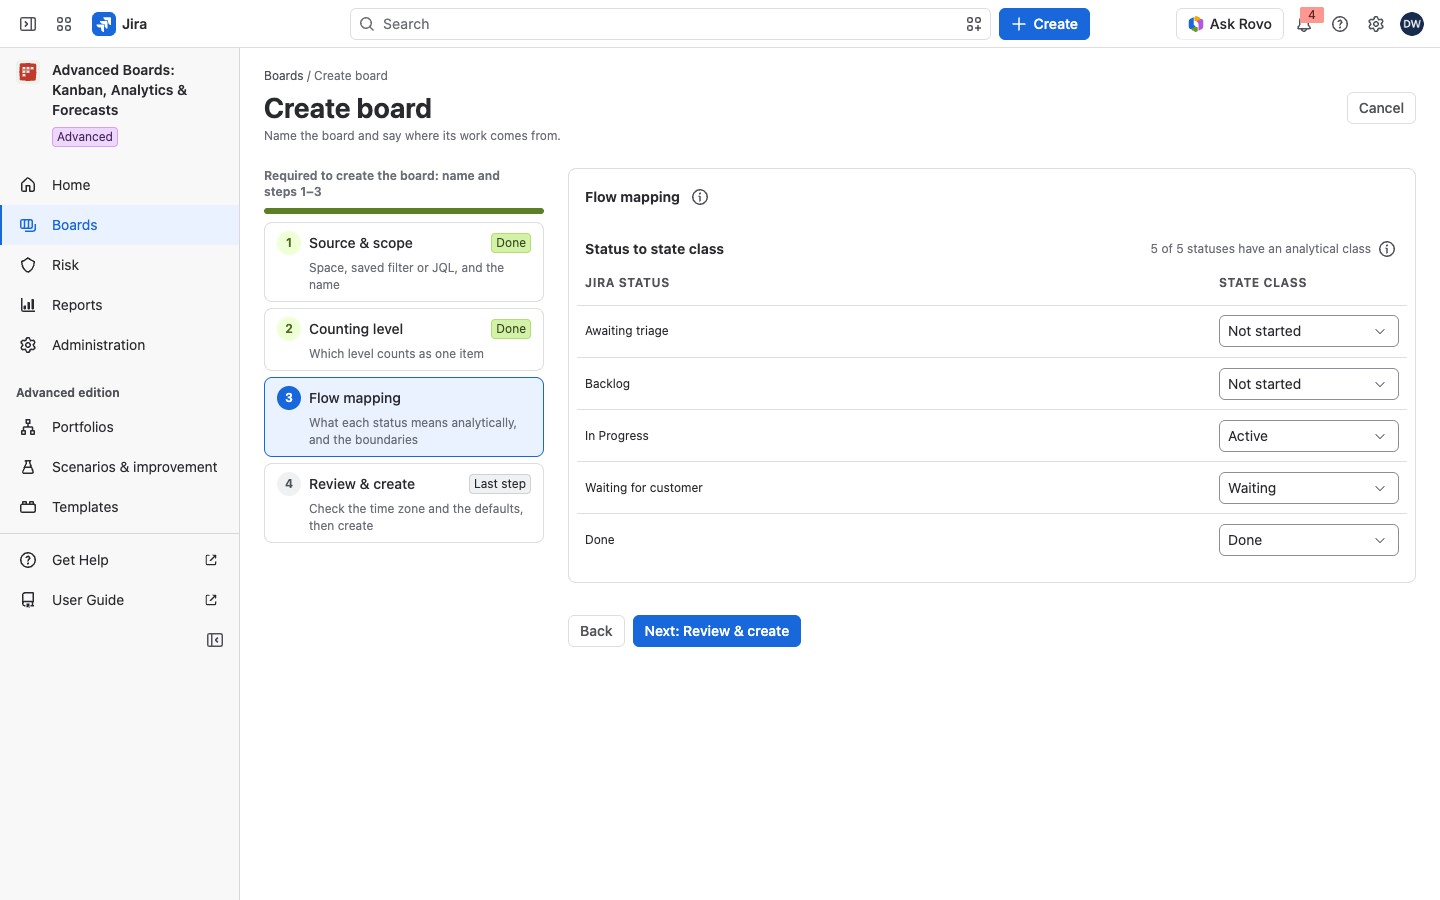Screen dimensions: 1440x900
Task: Open Home in the sidebar
Action: point(120,185)
